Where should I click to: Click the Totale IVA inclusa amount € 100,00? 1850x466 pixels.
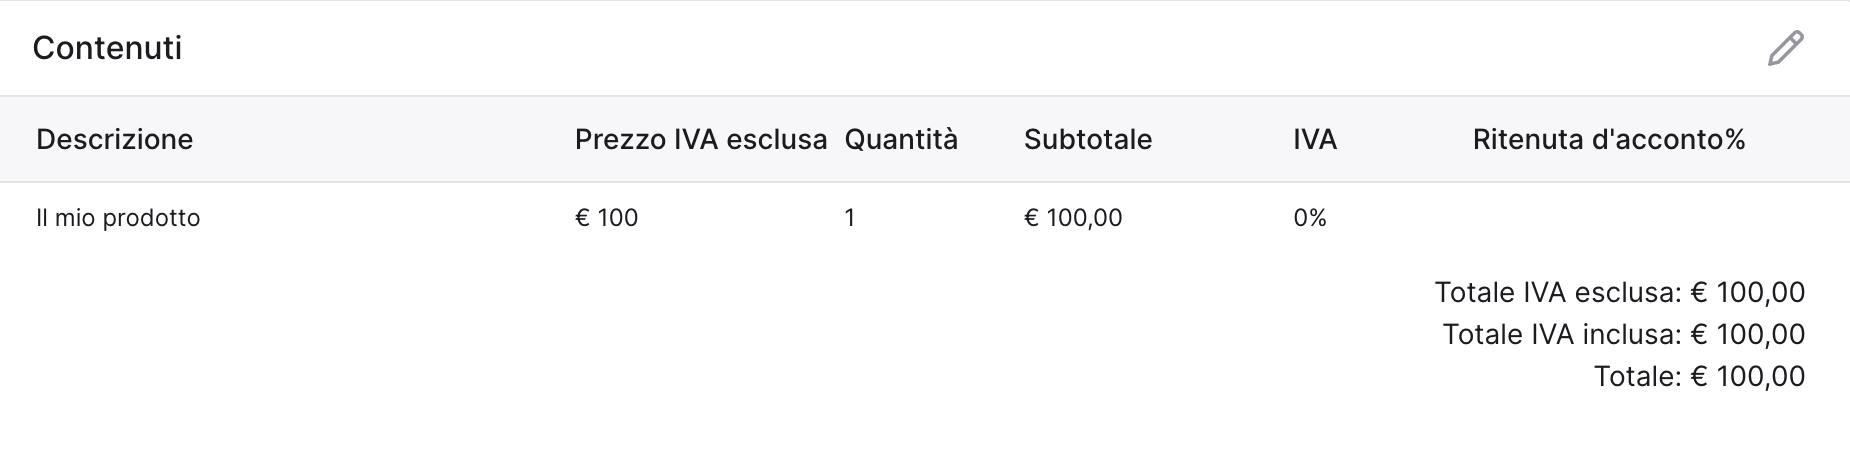click(x=1748, y=334)
